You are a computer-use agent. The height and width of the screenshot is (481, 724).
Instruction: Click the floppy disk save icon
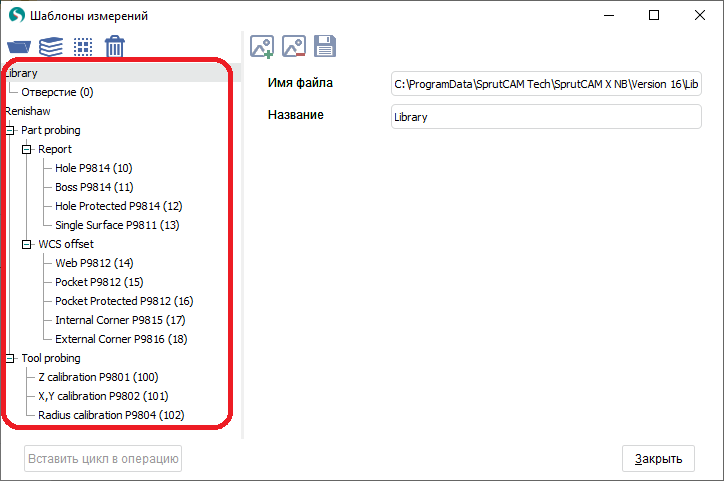coord(324,46)
